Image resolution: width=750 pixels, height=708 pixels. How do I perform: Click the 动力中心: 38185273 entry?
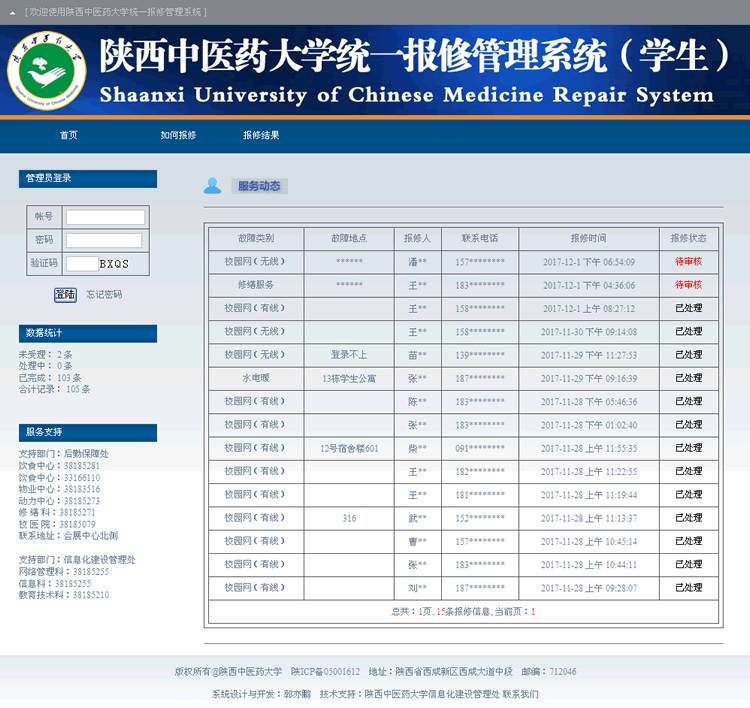click(x=59, y=501)
